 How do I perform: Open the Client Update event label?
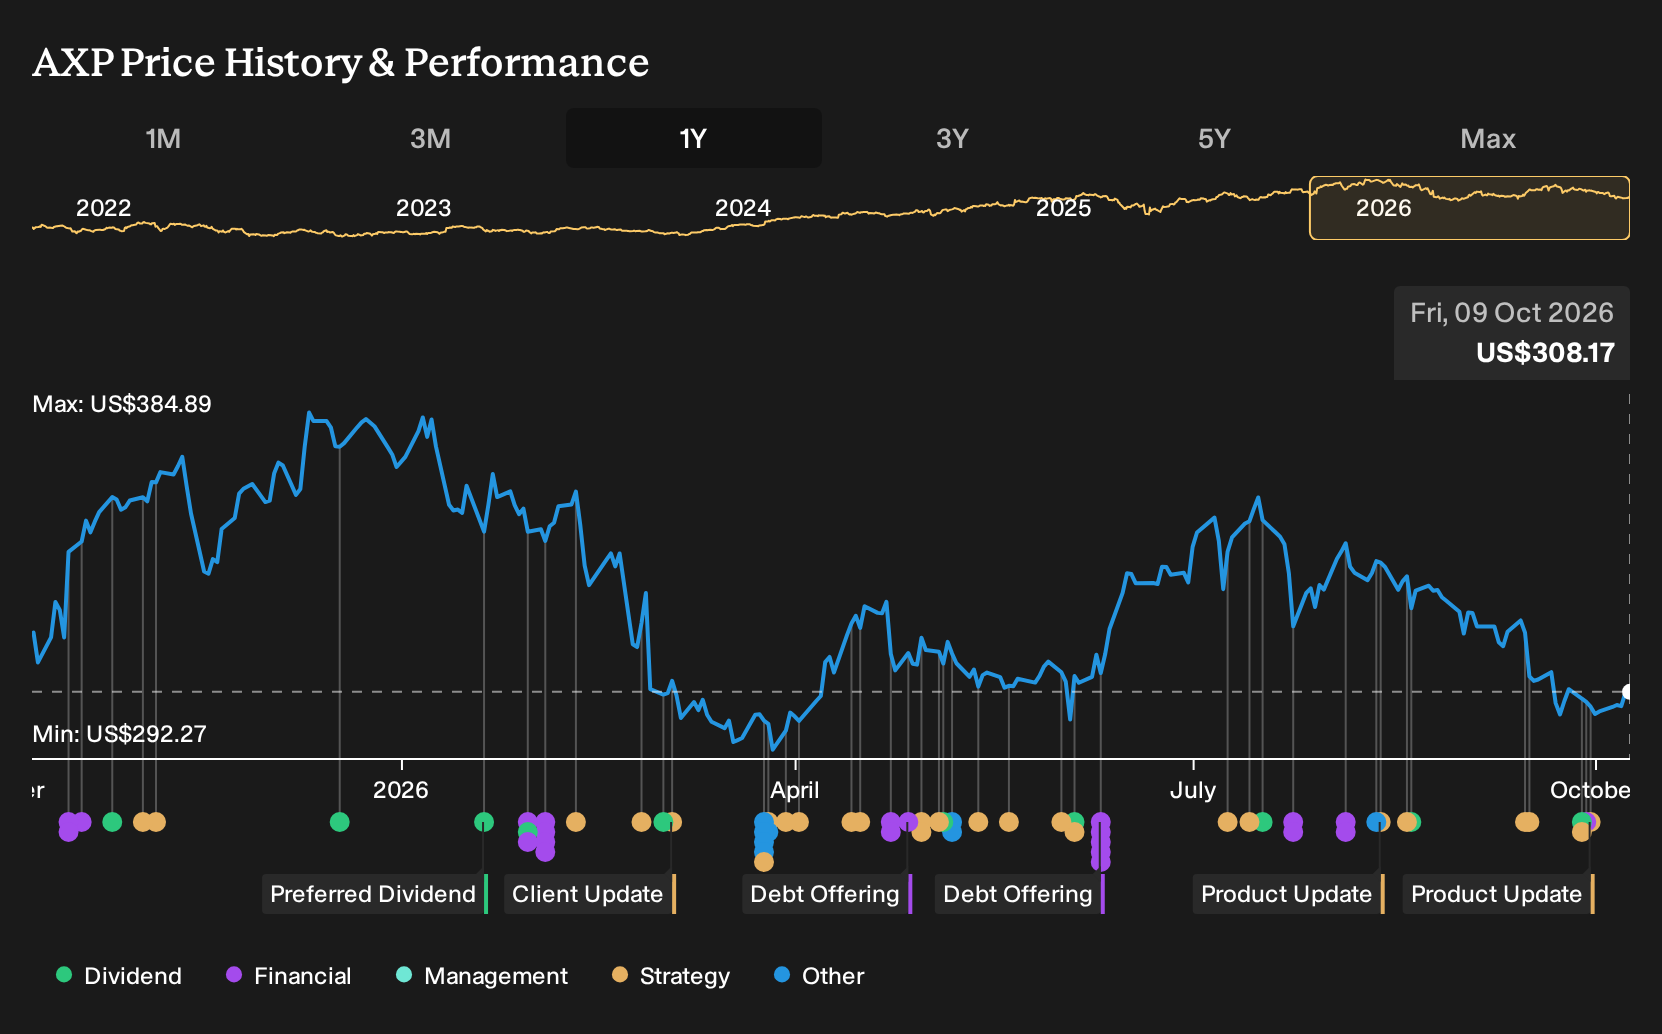pos(590,894)
